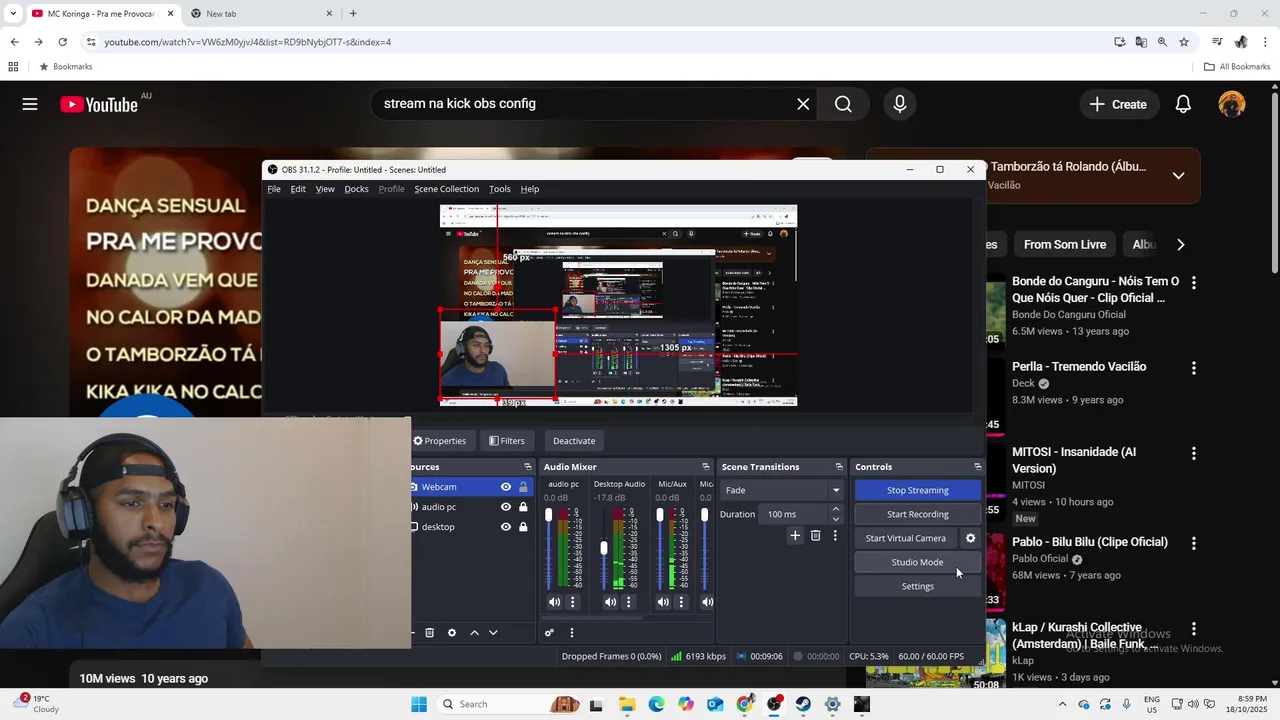Remove selected source with trash icon
Viewport: 1280px width, 720px height.
[x=430, y=633]
